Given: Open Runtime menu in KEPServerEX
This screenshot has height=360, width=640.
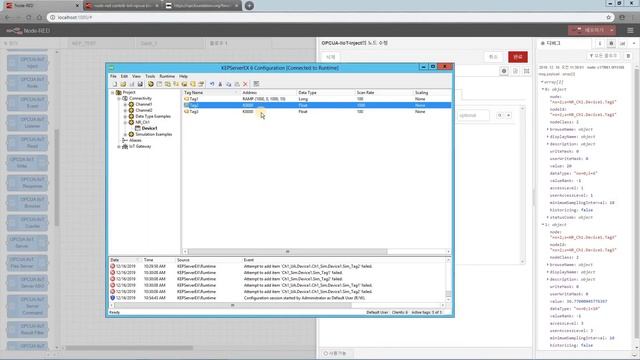Looking at the screenshot, I should coord(167,76).
